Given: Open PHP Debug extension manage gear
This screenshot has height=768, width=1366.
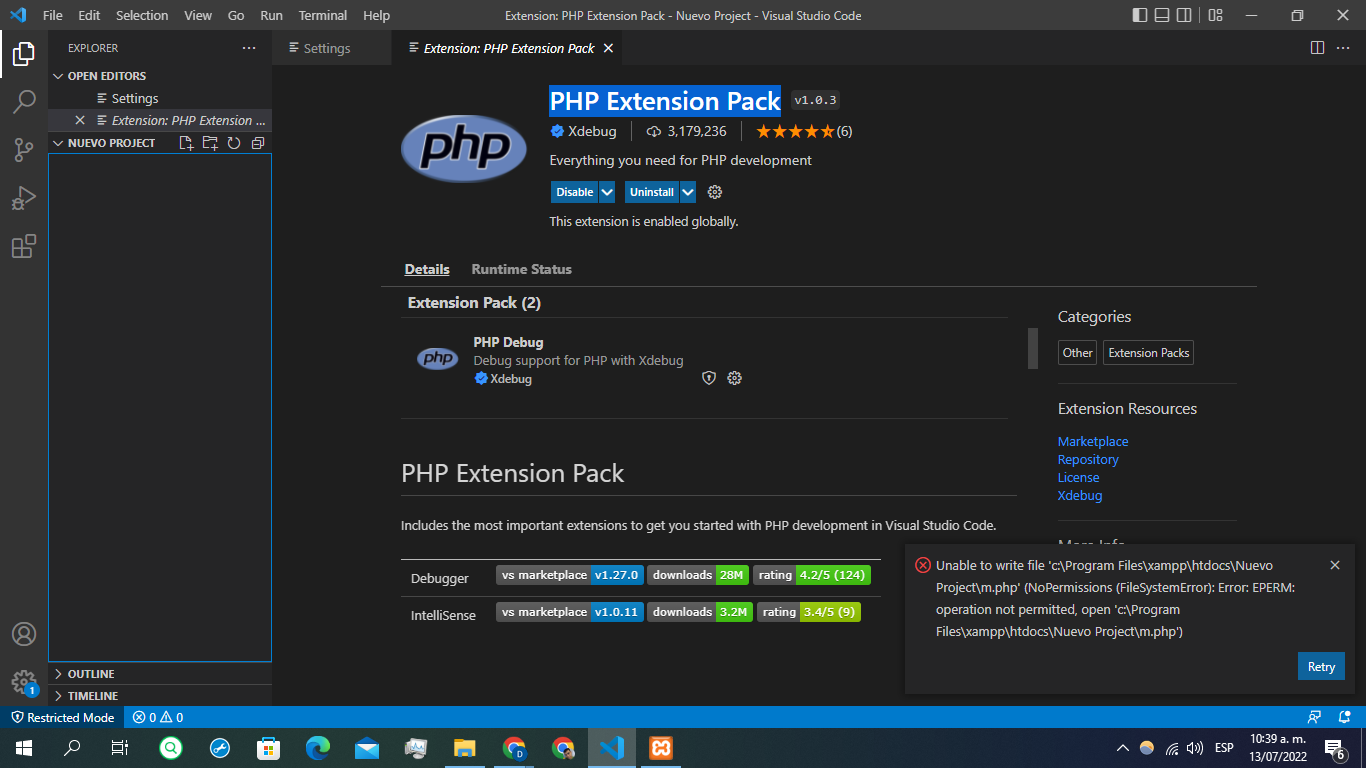Looking at the screenshot, I should 735,378.
